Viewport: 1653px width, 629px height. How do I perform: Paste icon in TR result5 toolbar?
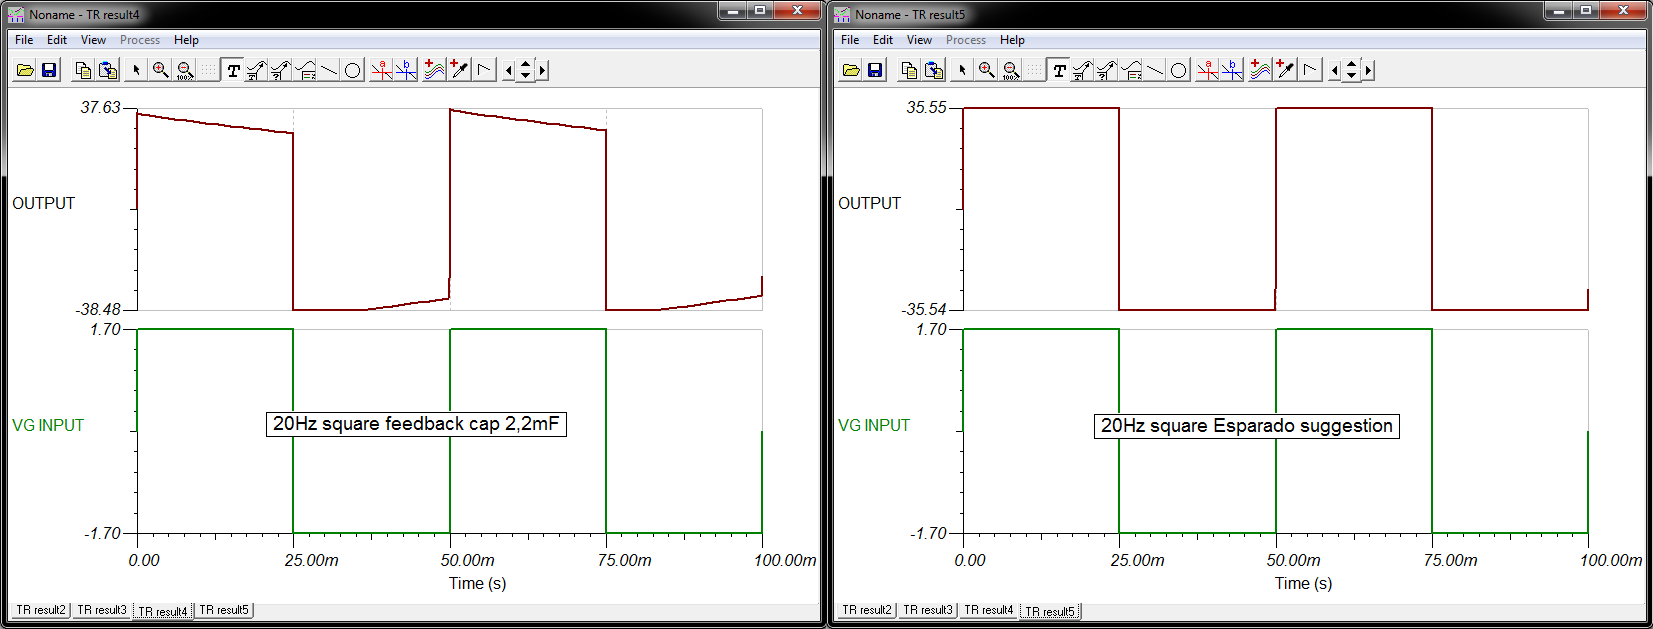pos(934,70)
